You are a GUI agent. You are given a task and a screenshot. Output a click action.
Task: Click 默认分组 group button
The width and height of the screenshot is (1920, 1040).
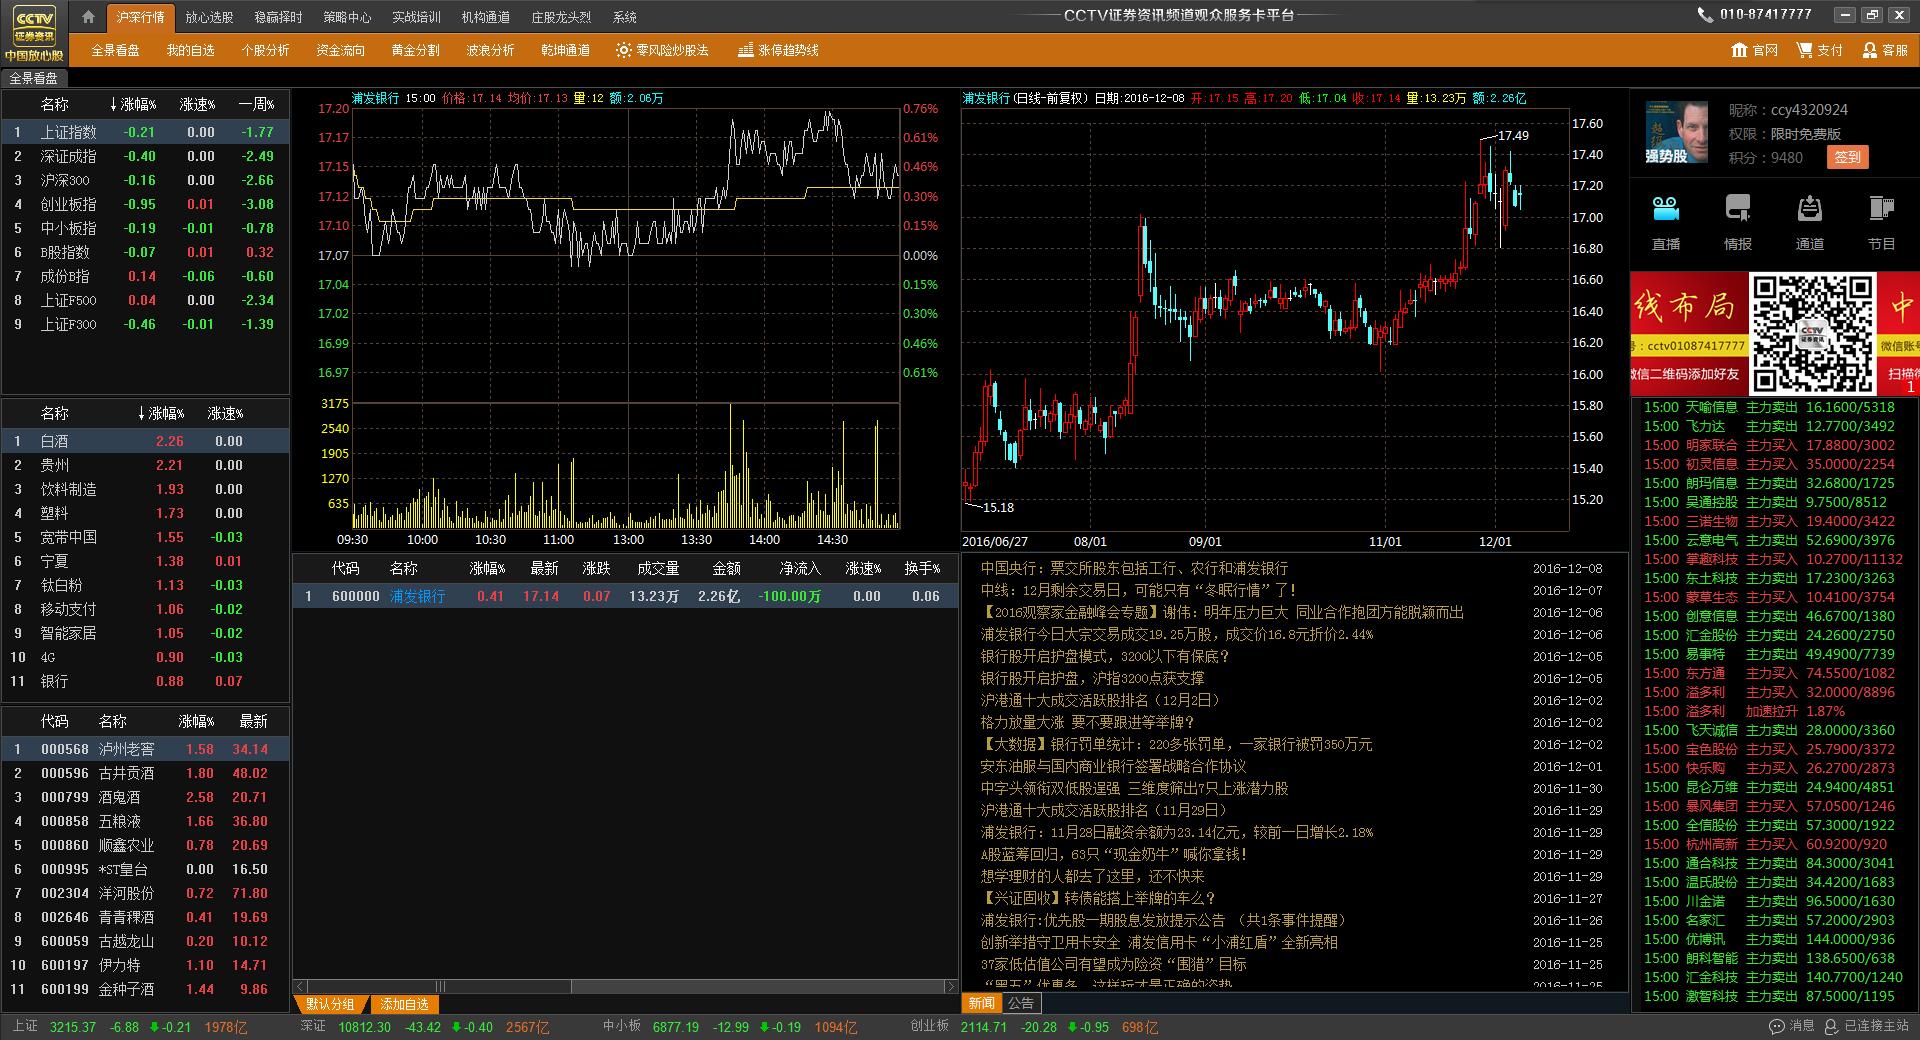(331, 1004)
